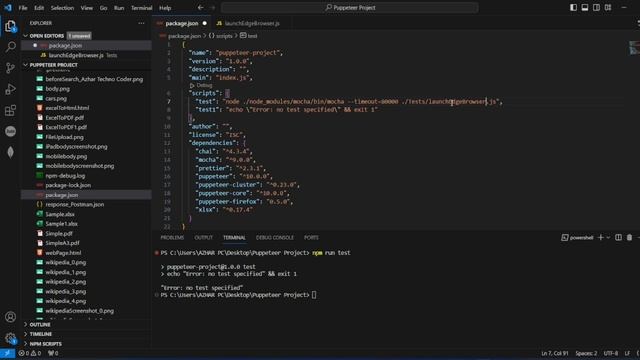Toggle the primary side bar layout icon
The height and width of the screenshot is (360, 640).
click(x=573, y=7)
